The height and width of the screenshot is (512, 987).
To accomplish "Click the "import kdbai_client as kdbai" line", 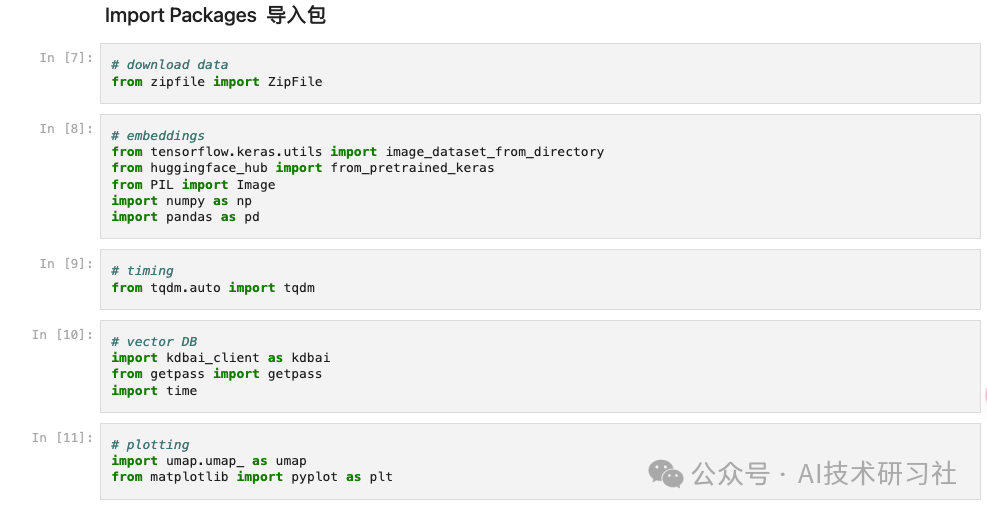I will pyautogui.click(x=220, y=358).
